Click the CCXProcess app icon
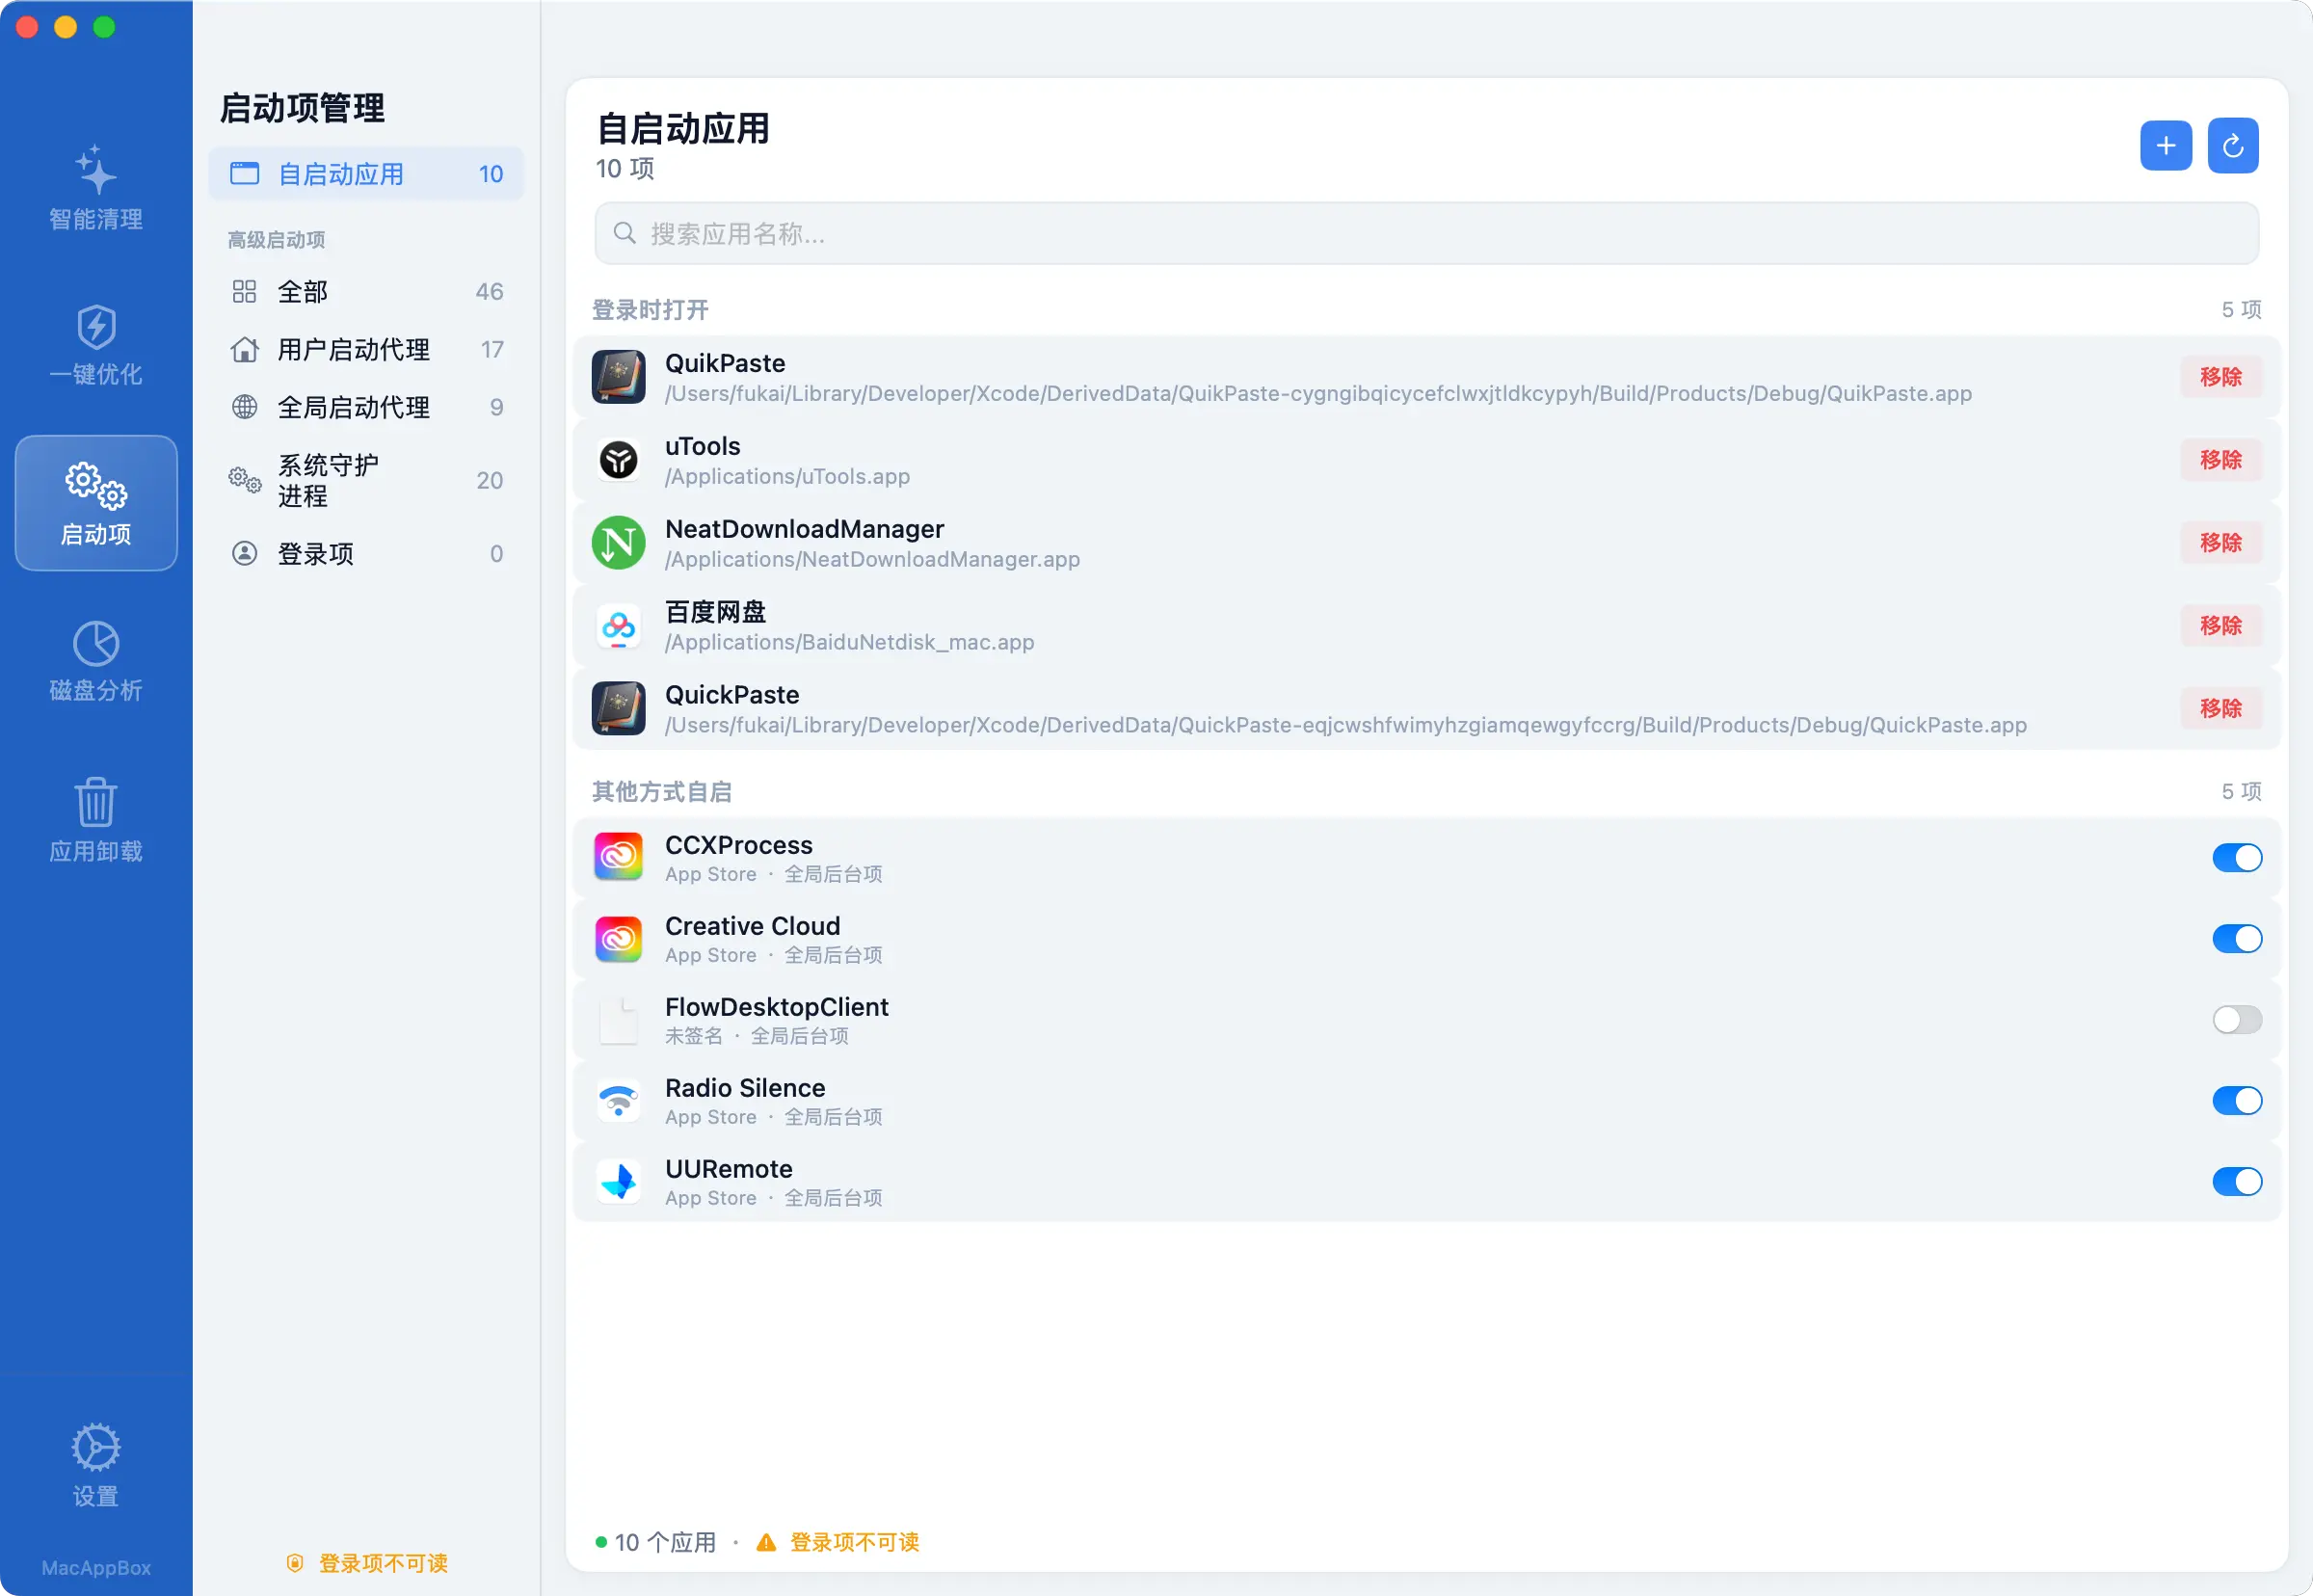The width and height of the screenshot is (2313, 1596). (x=618, y=857)
